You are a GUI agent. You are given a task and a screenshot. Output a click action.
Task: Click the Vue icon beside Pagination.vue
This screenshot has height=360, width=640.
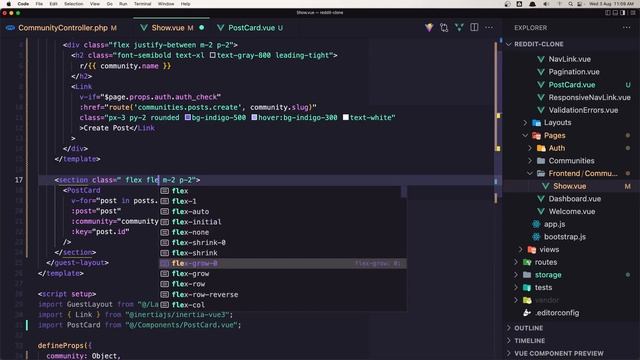coord(541,72)
